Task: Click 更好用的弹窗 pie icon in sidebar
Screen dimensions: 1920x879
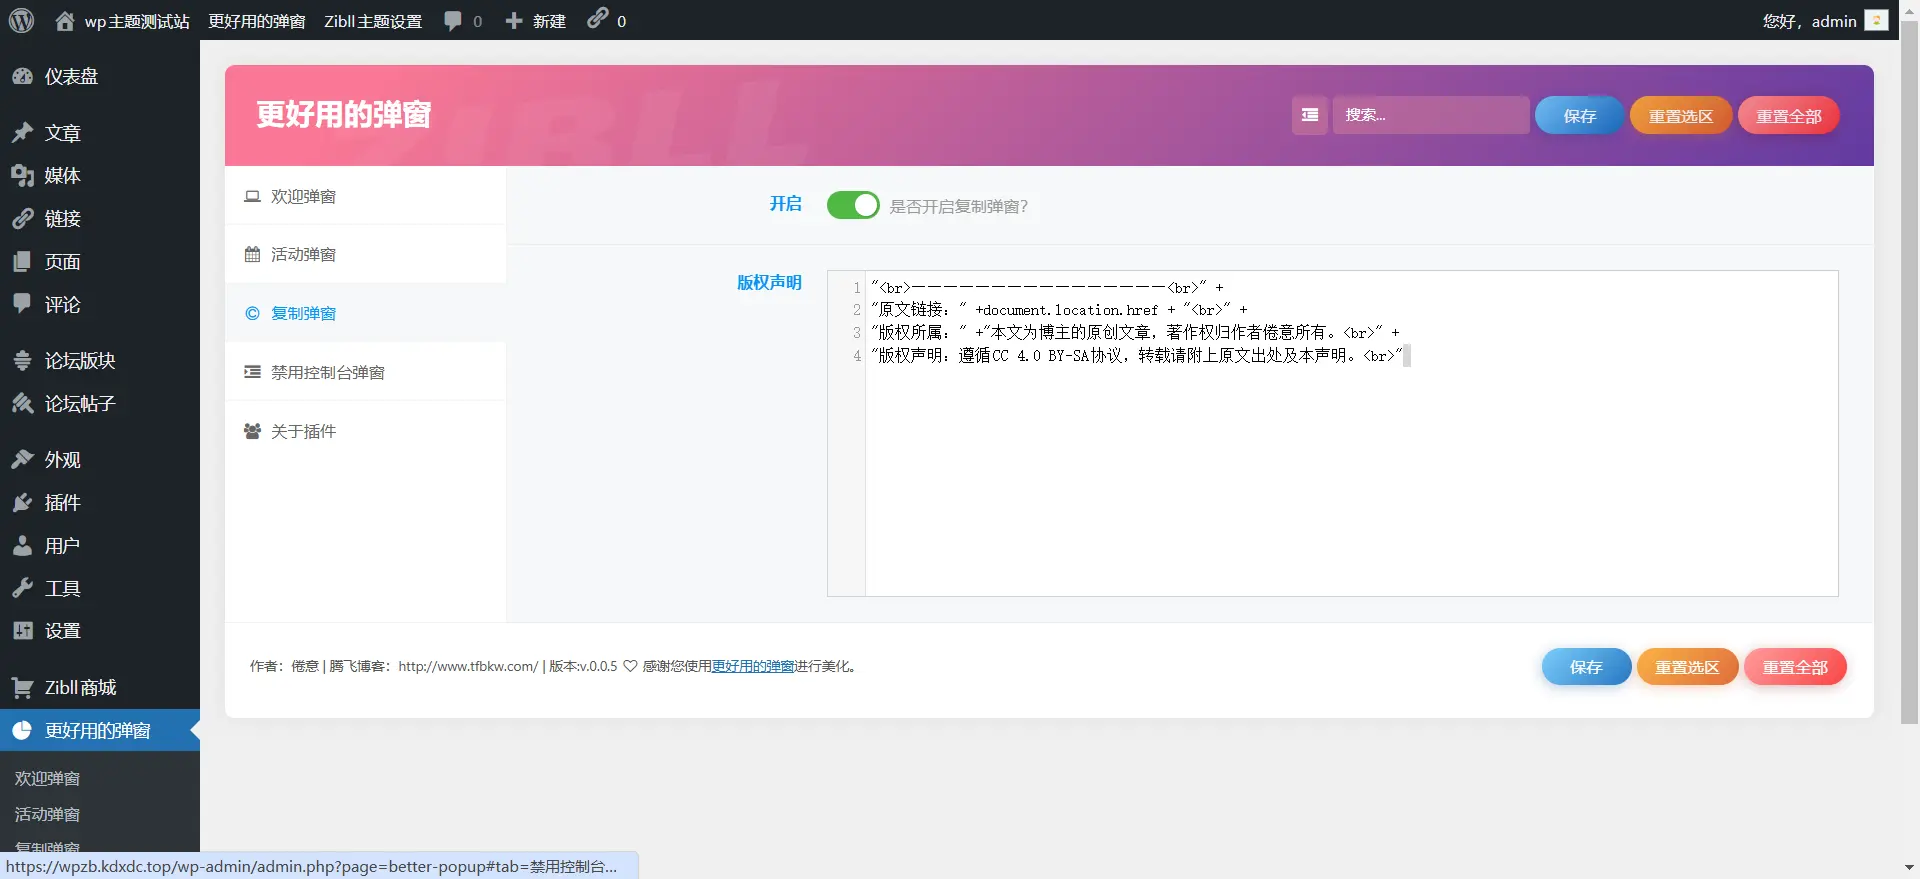Action: click(22, 731)
